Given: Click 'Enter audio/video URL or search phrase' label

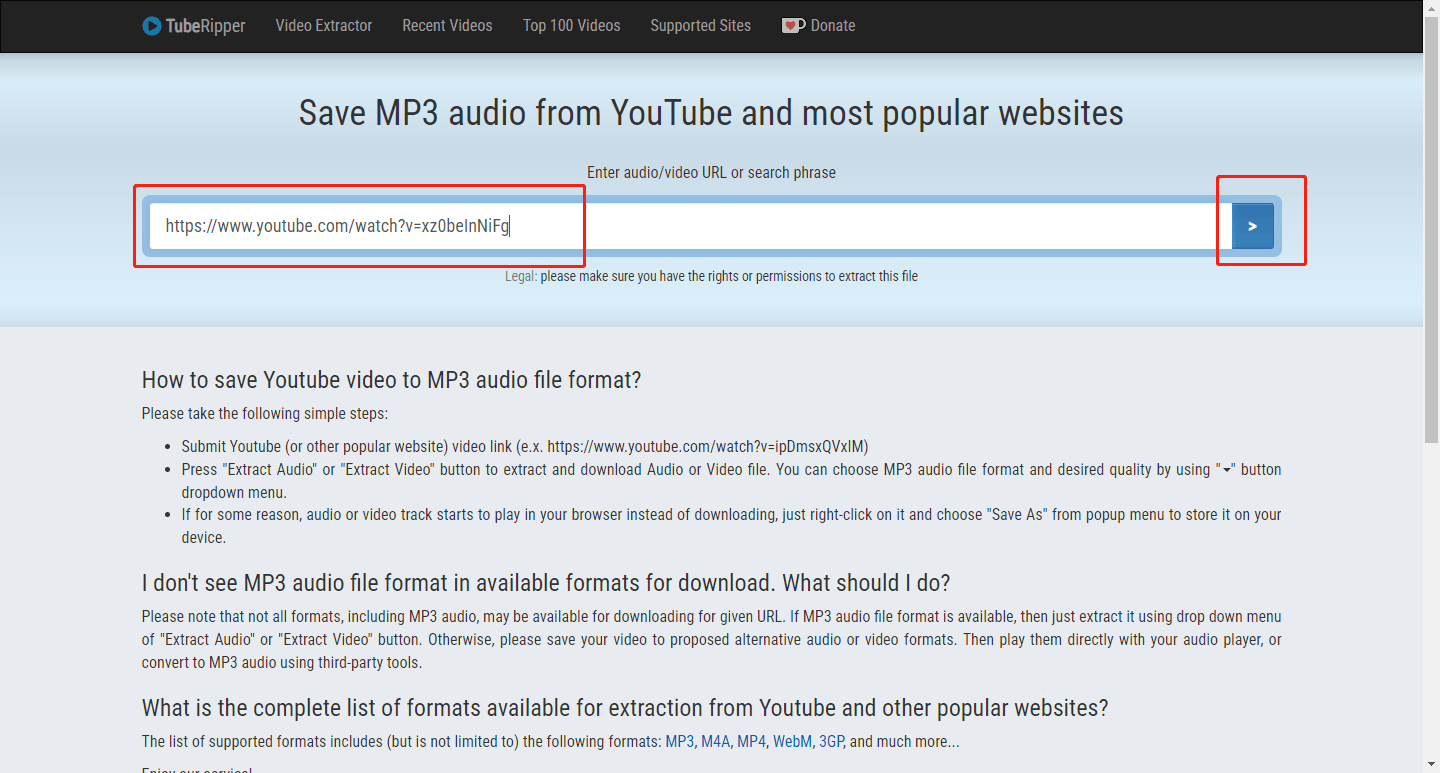Looking at the screenshot, I should (711, 172).
